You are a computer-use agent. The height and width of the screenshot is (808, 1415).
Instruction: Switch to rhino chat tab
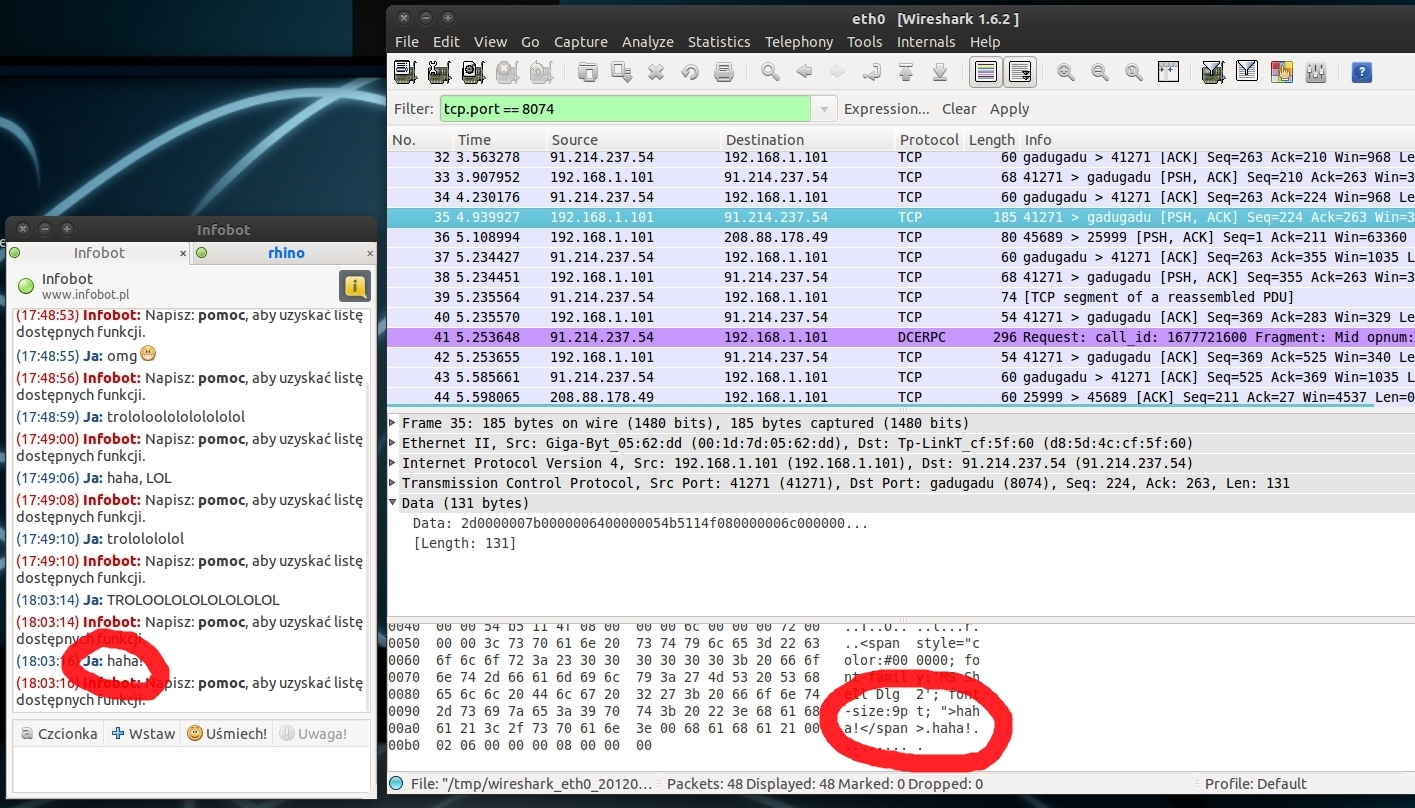[285, 253]
